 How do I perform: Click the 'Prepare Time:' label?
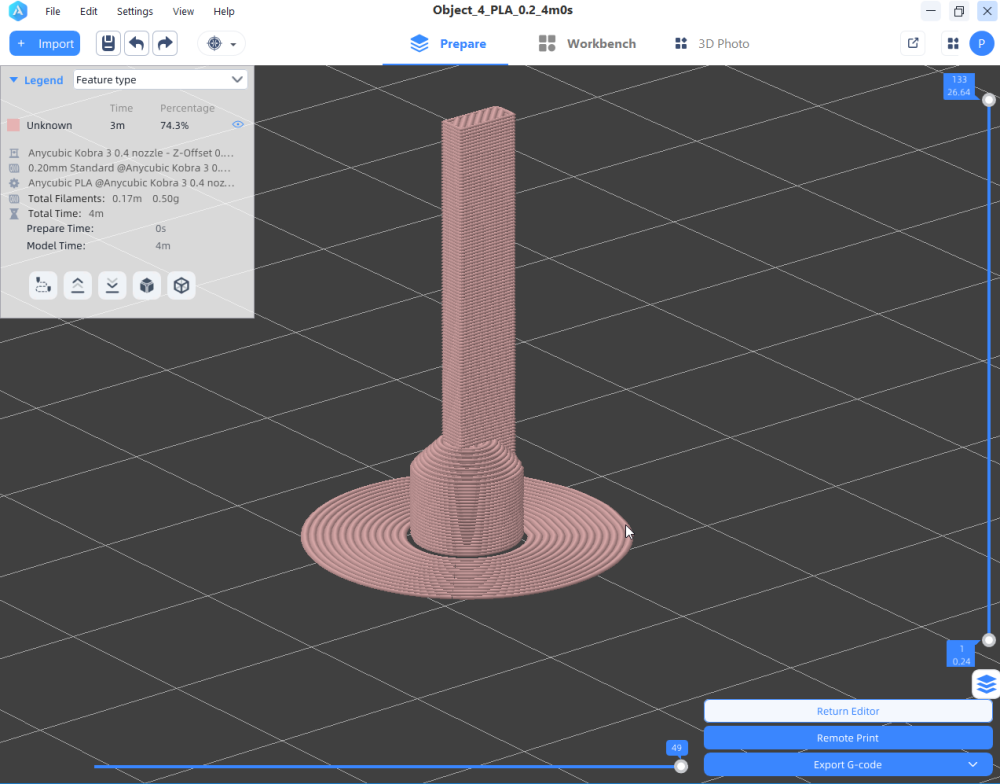point(60,228)
